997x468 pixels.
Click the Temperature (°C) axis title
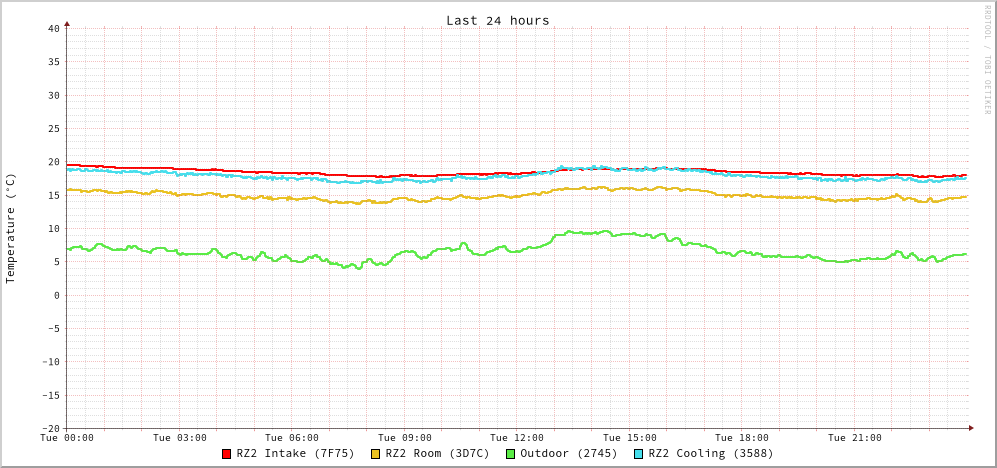pyautogui.click(x=11, y=228)
